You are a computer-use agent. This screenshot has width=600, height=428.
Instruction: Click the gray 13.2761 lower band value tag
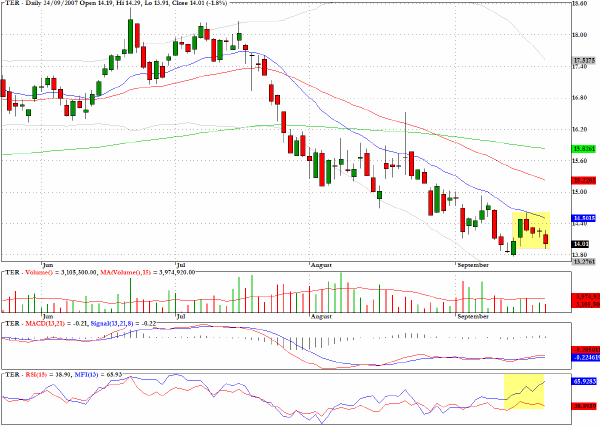click(584, 262)
